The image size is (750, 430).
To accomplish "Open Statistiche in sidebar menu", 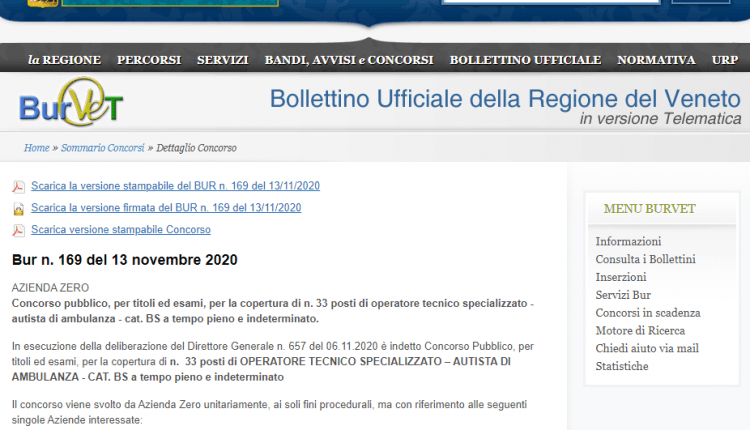I will tap(622, 366).
